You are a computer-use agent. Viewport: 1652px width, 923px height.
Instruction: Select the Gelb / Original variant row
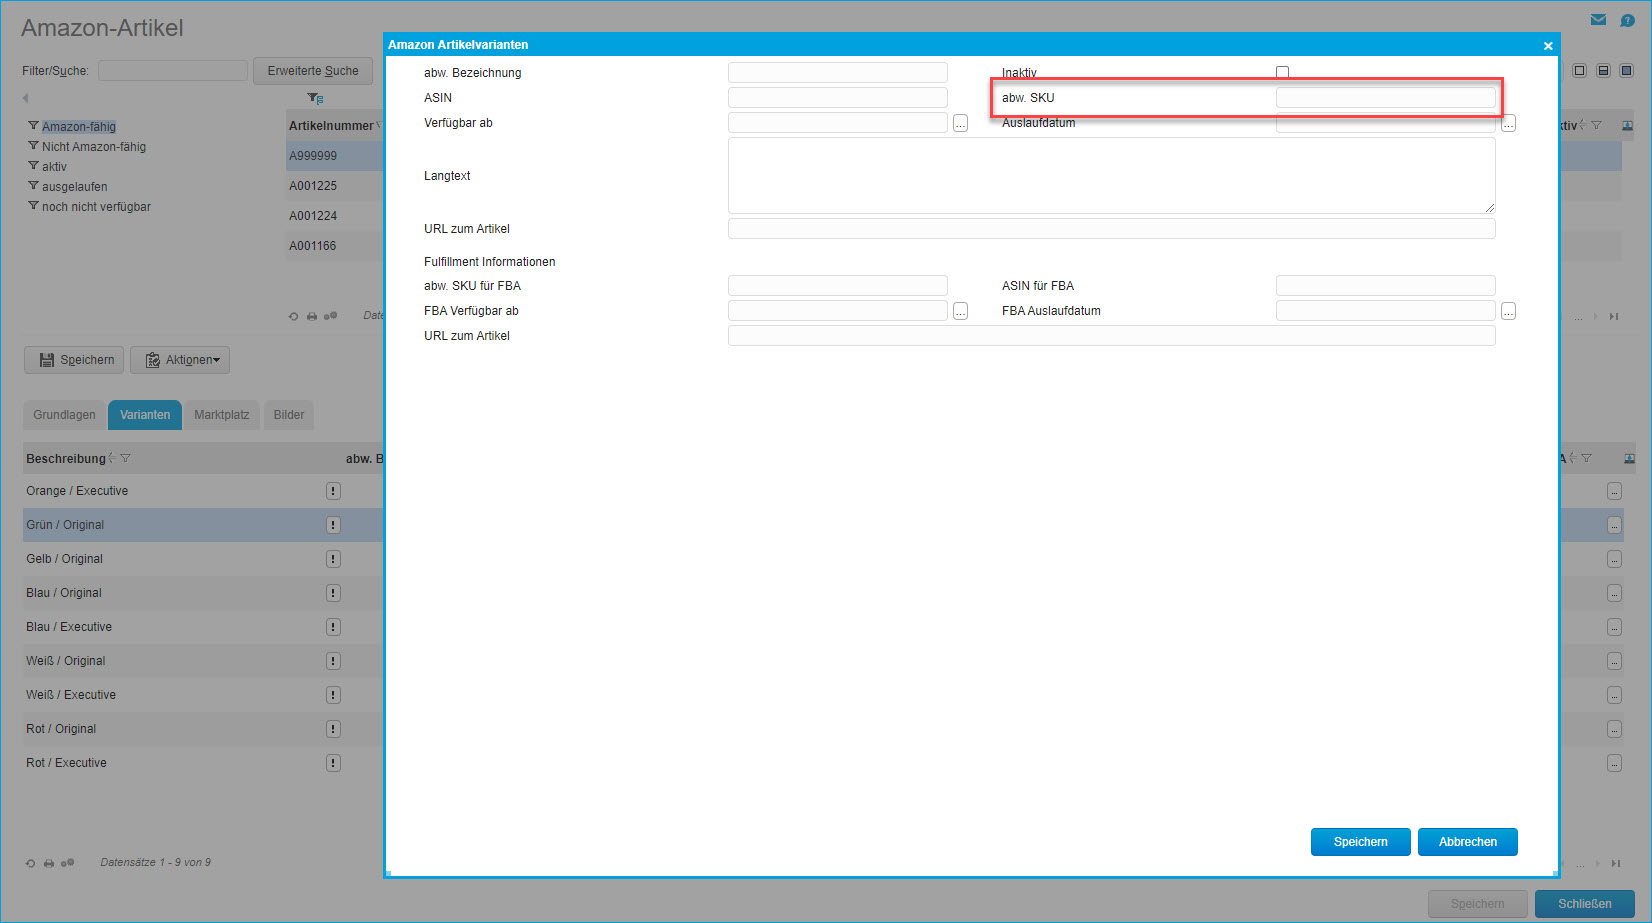[x=204, y=559]
